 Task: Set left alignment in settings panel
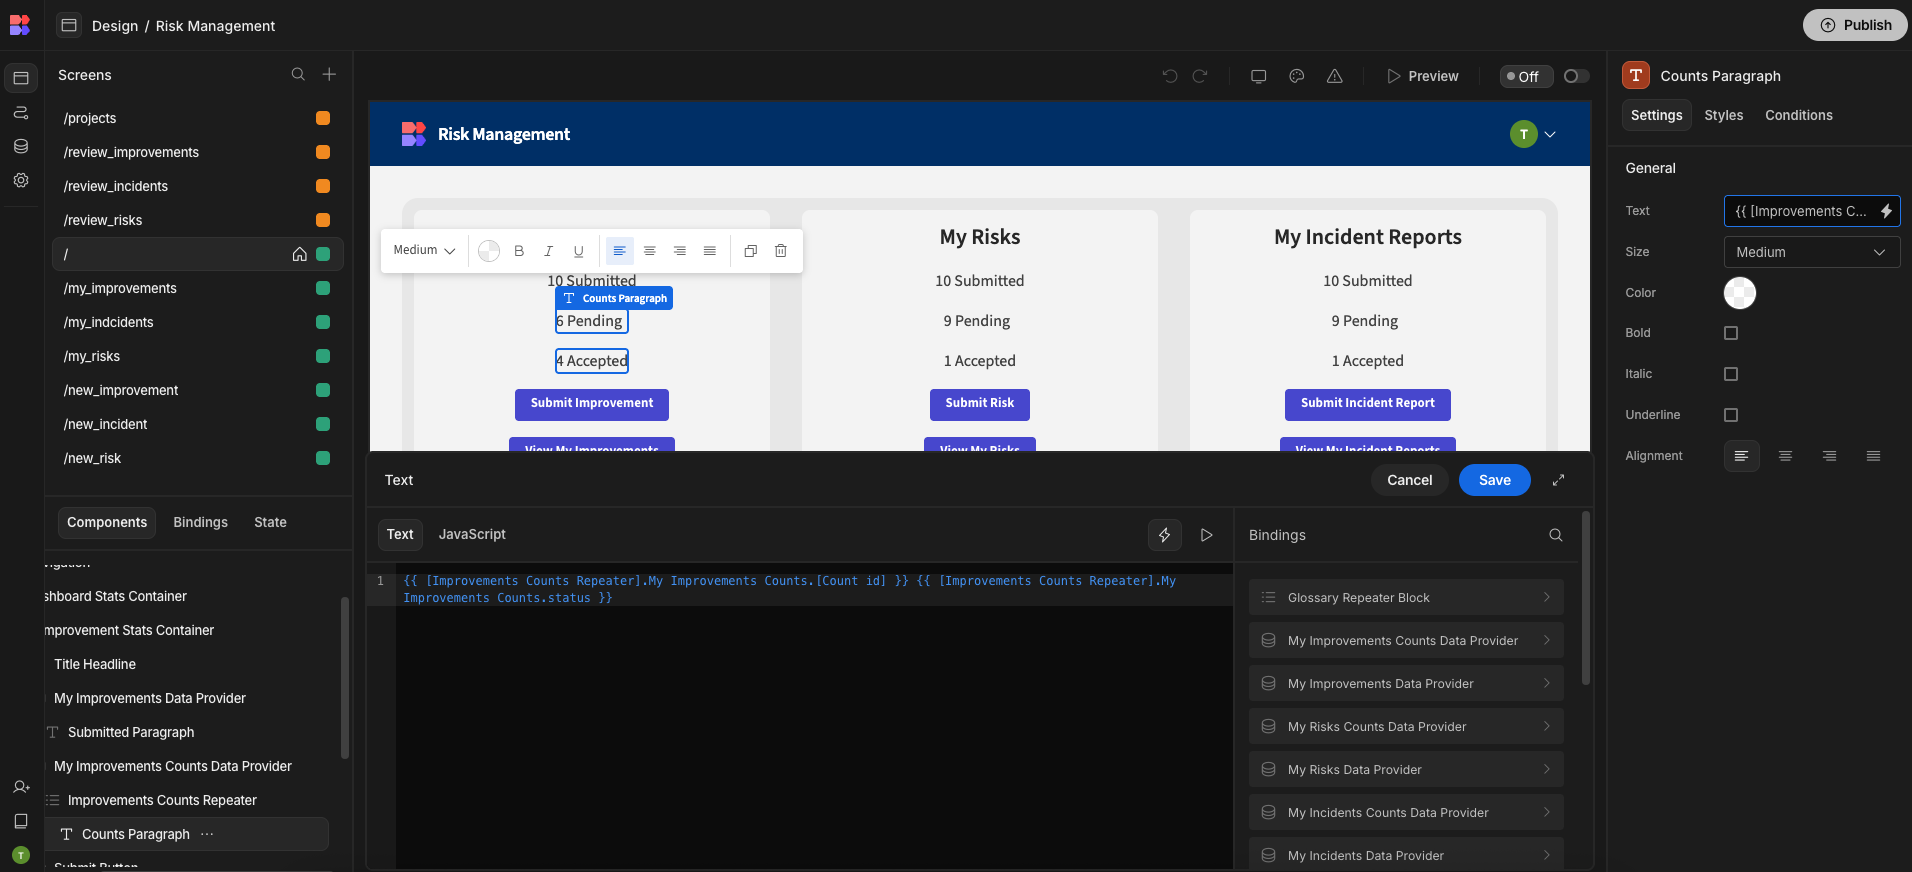(x=1741, y=456)
